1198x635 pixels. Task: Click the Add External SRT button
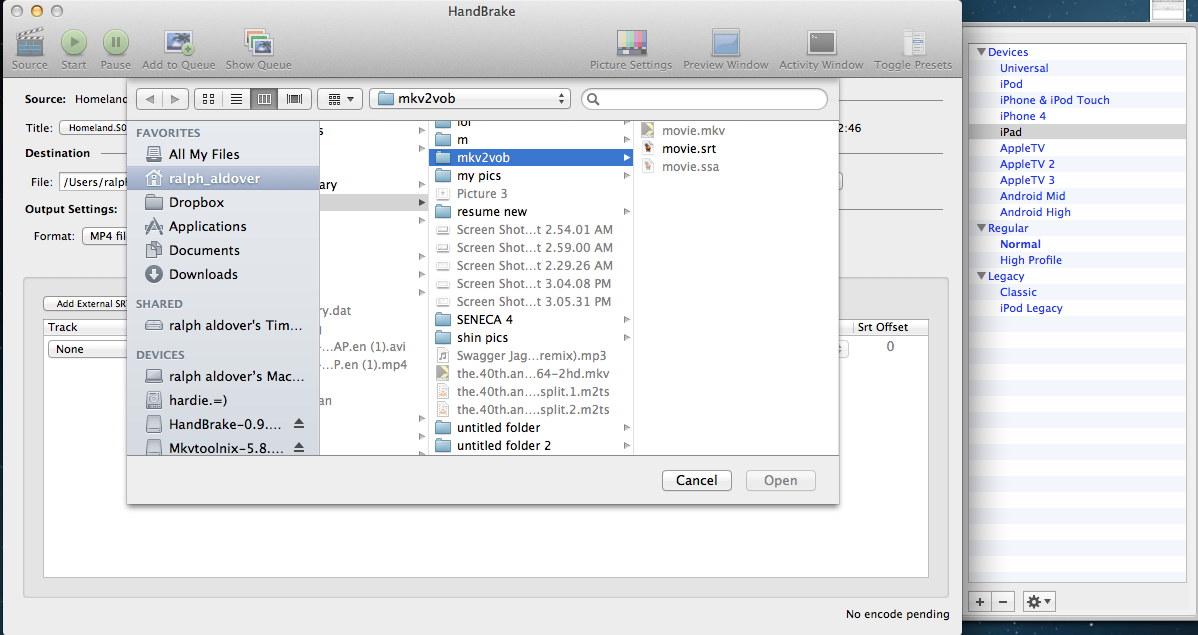[86, 303]
